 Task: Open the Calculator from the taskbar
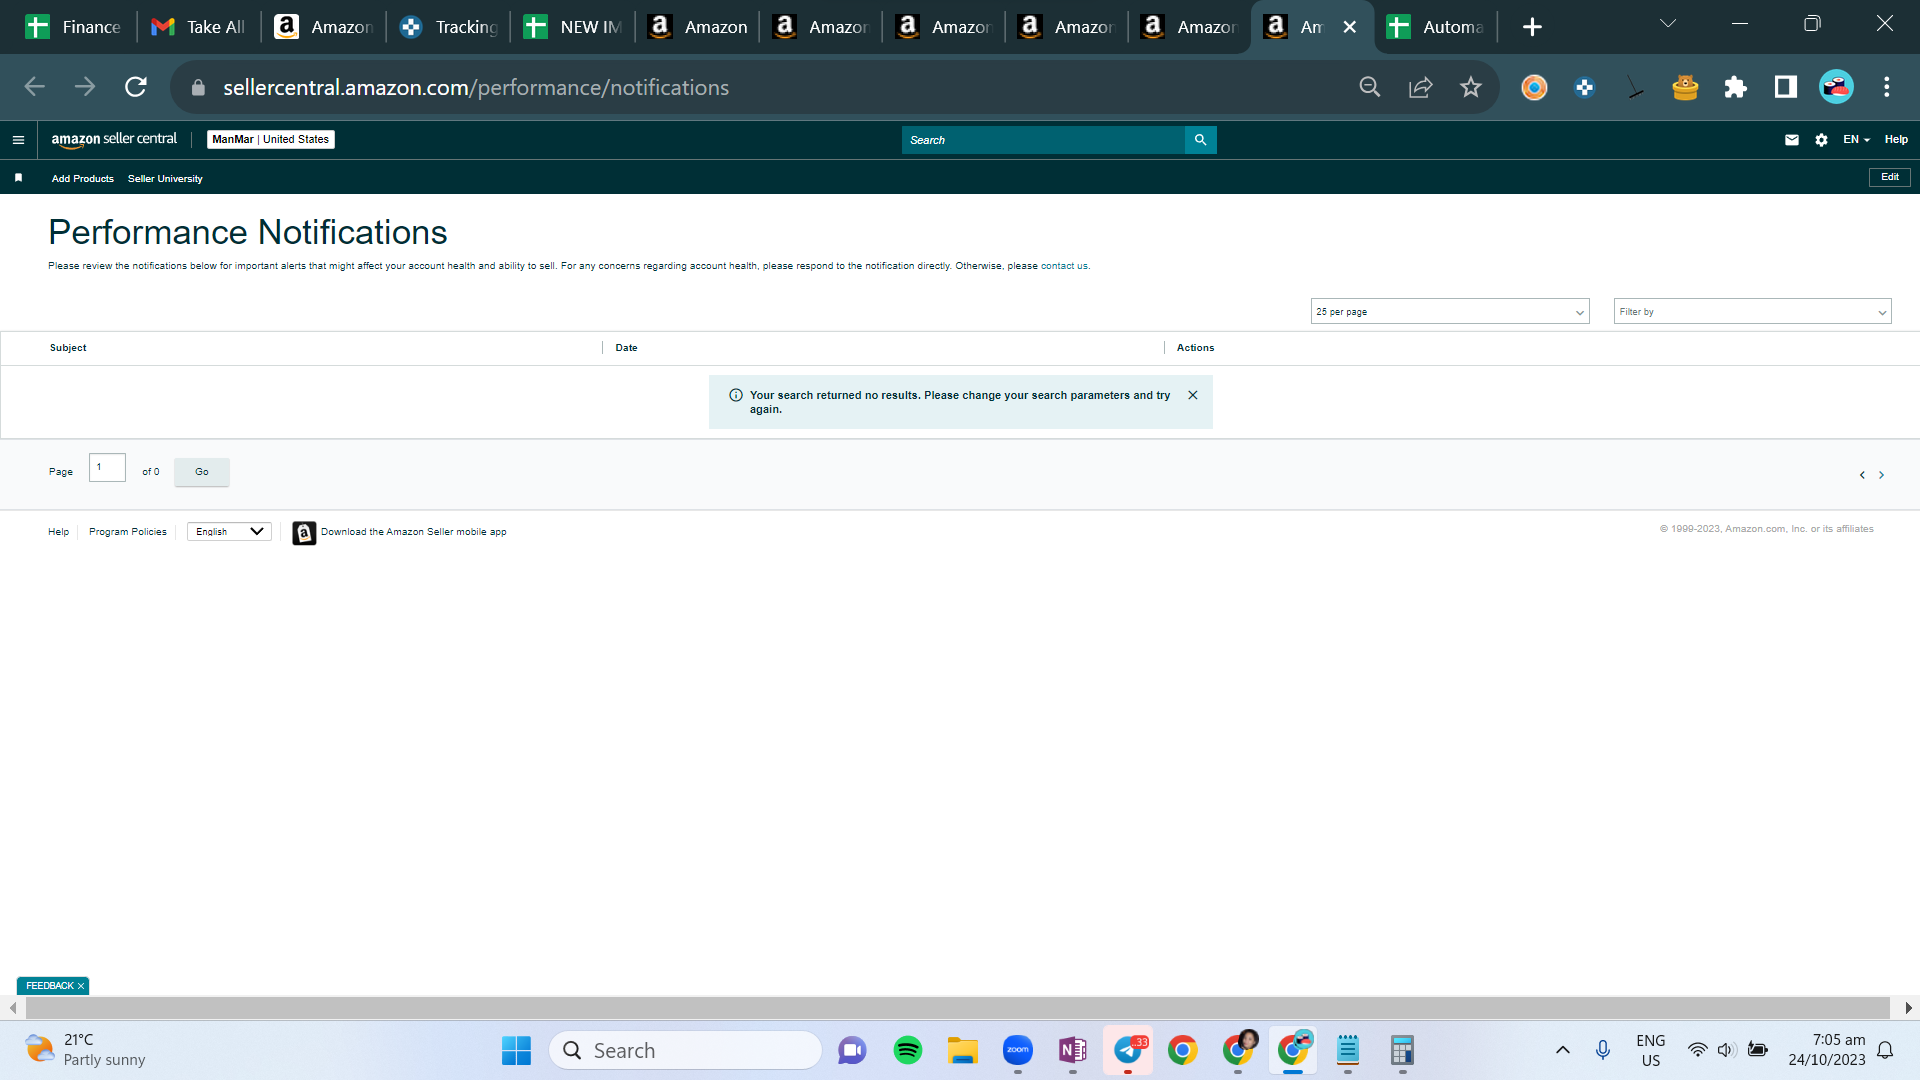coord(1402,1050)
